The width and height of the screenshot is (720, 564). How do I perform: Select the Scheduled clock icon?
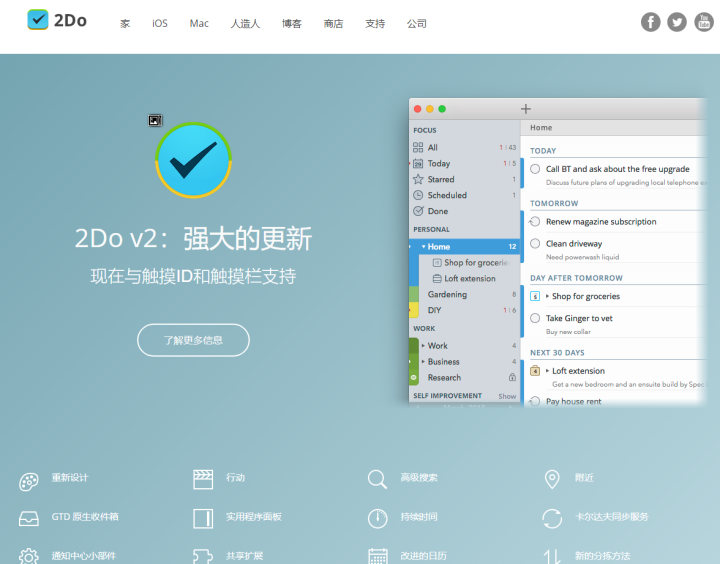[418, 195]
